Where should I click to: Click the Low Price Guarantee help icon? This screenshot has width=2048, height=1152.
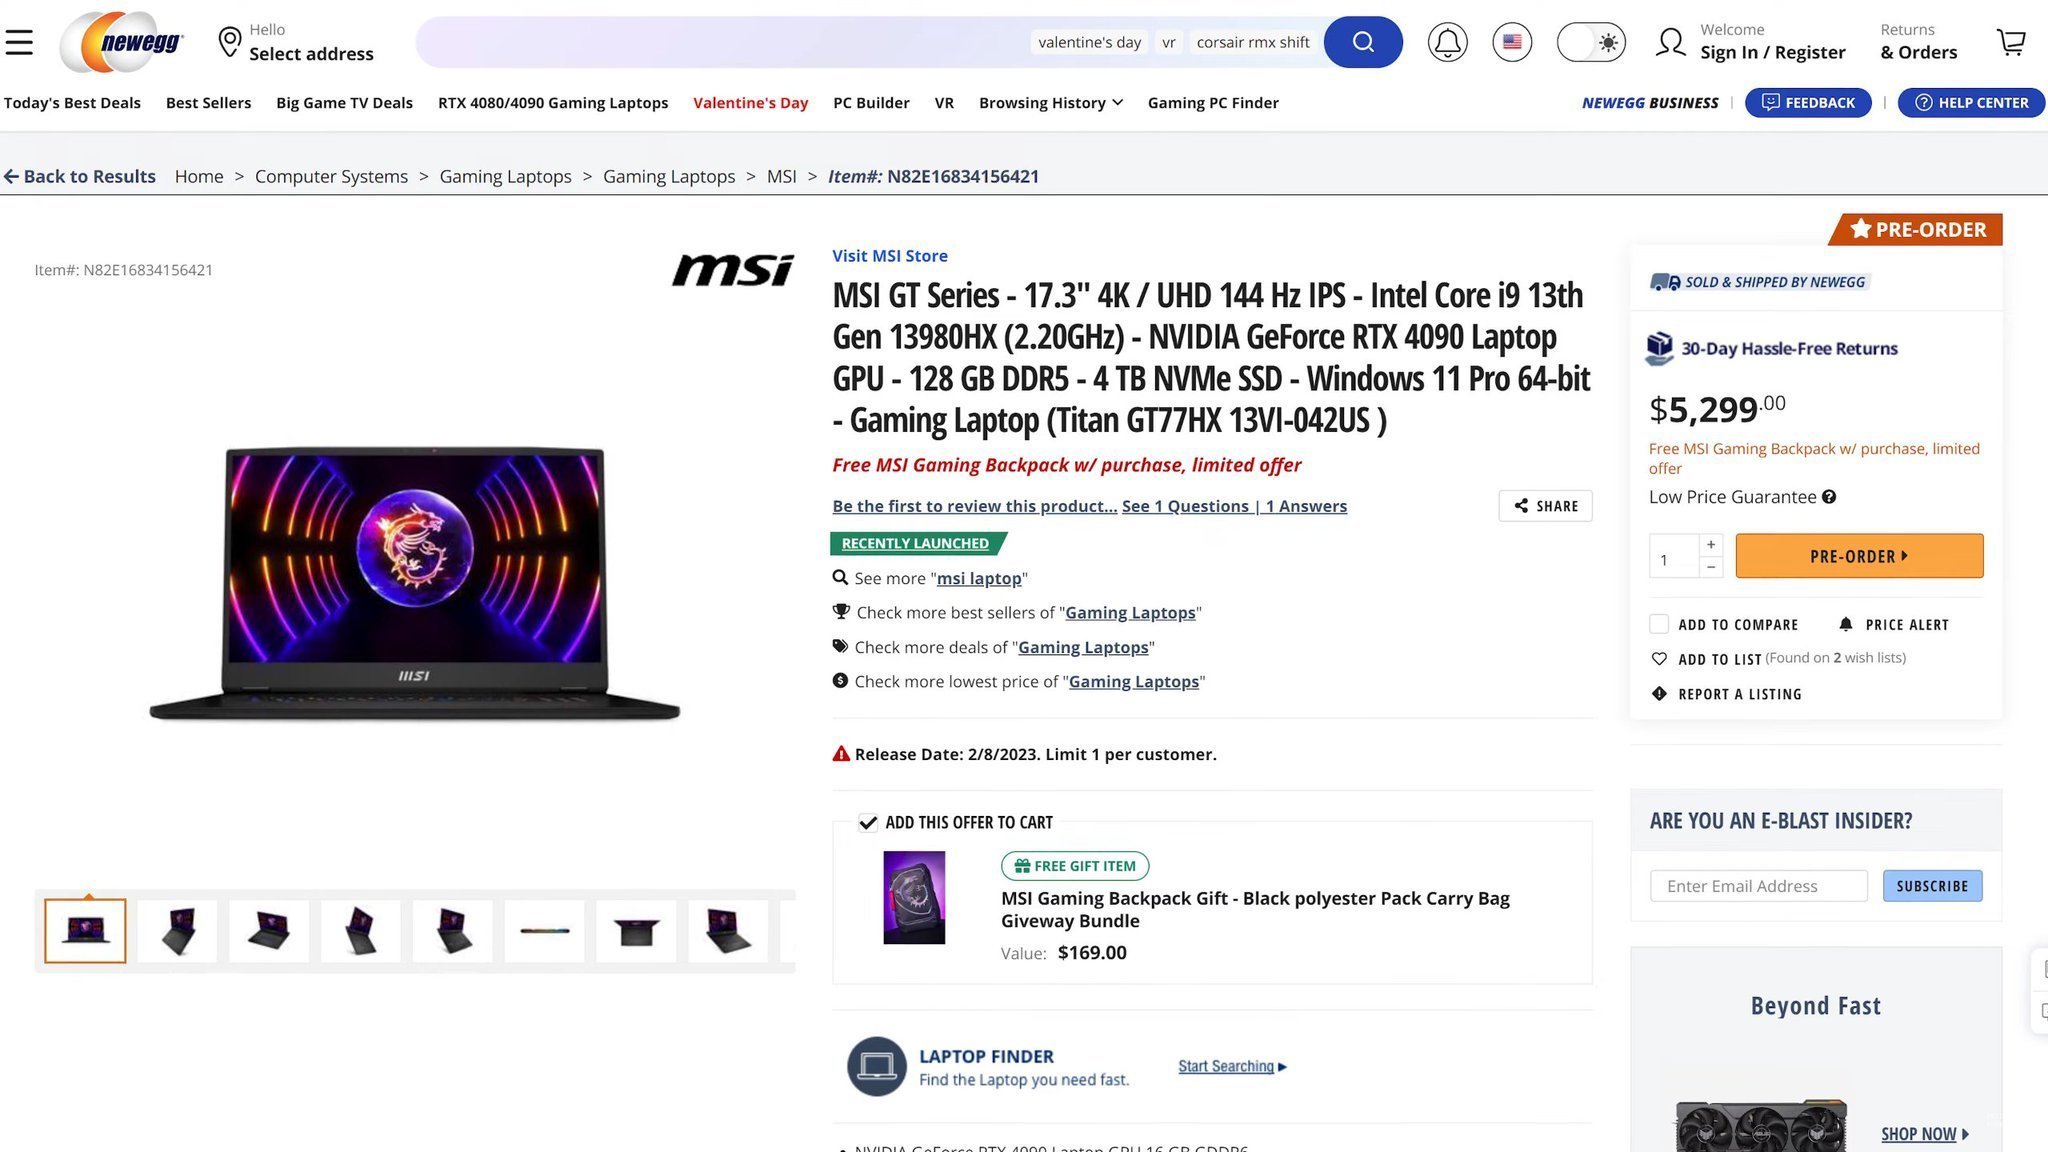1829,497
